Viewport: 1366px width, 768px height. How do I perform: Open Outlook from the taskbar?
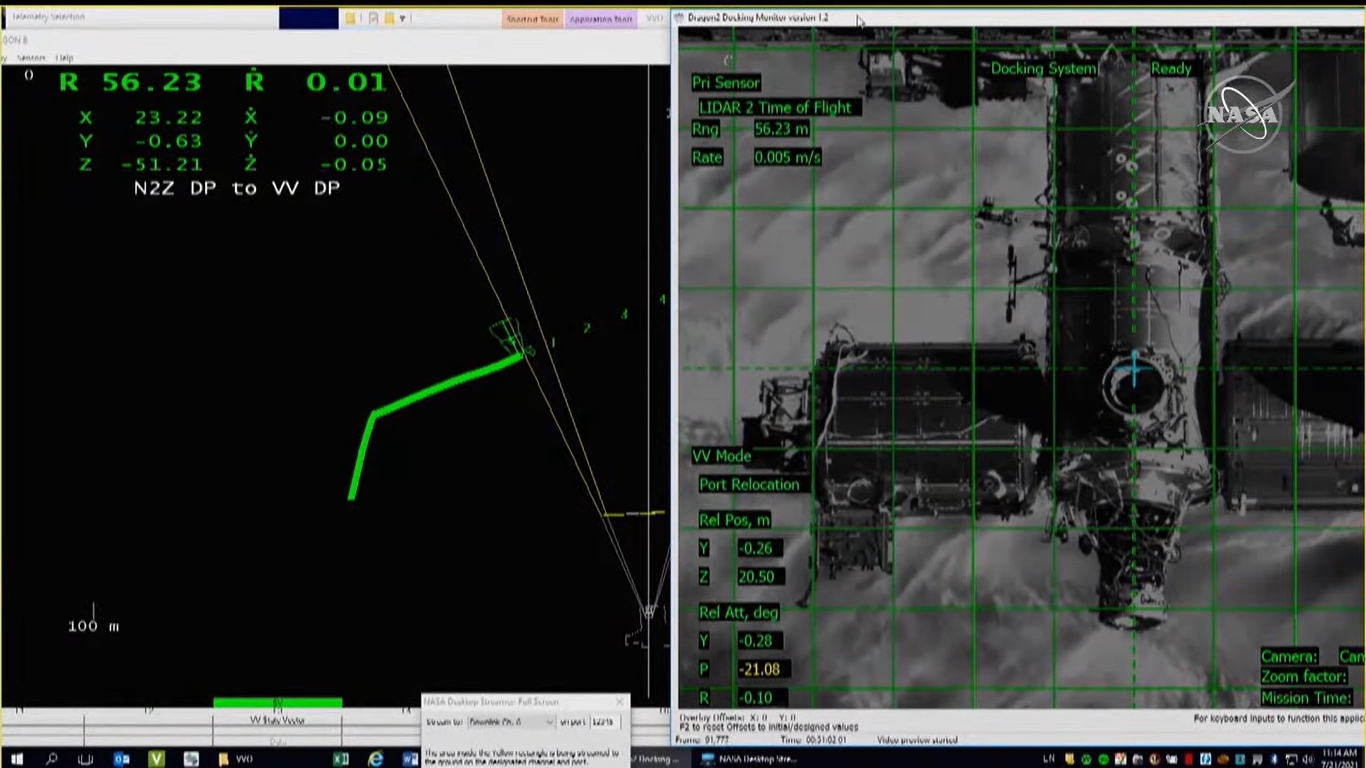(121, 759)
